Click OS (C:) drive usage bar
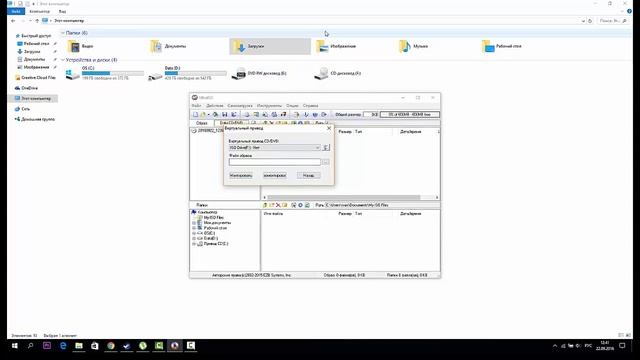 point(113,73)
